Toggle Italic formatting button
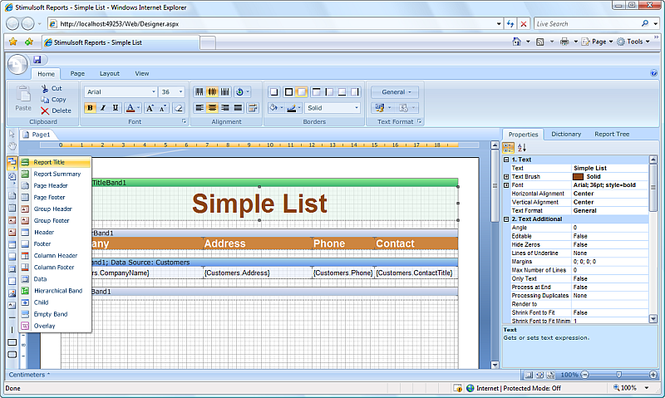 (103, 108)
